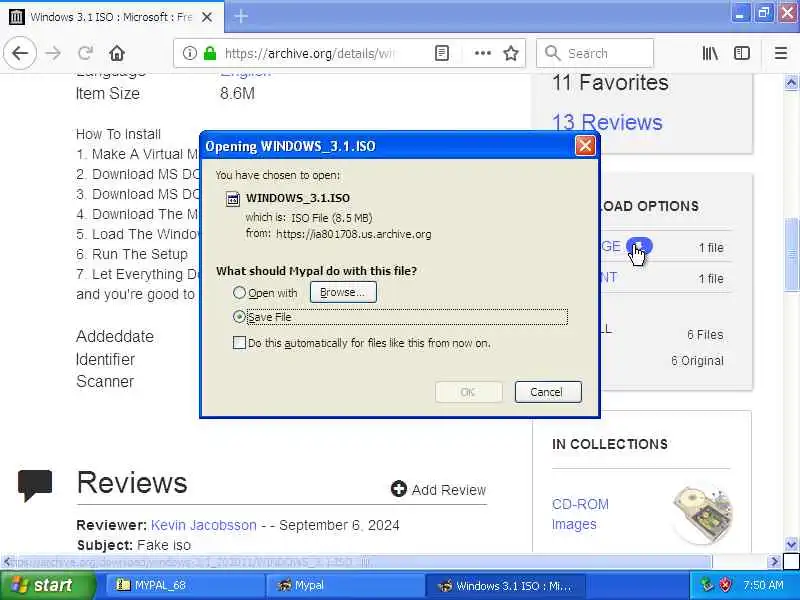
Task: Click the Add Review plus icon
Action: coord(398,489)
